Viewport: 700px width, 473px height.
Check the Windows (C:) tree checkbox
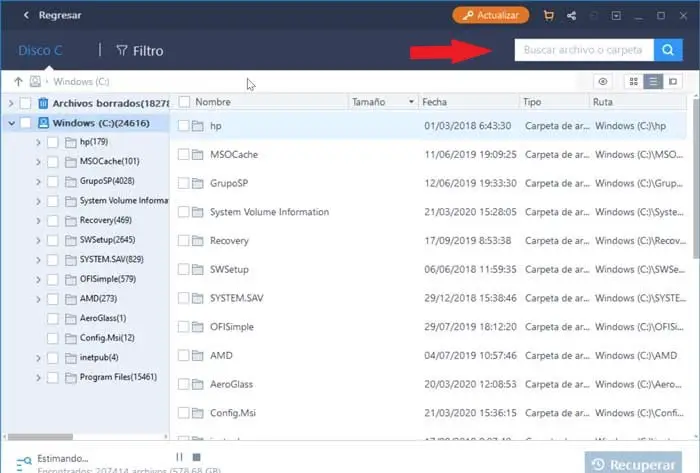25,123
